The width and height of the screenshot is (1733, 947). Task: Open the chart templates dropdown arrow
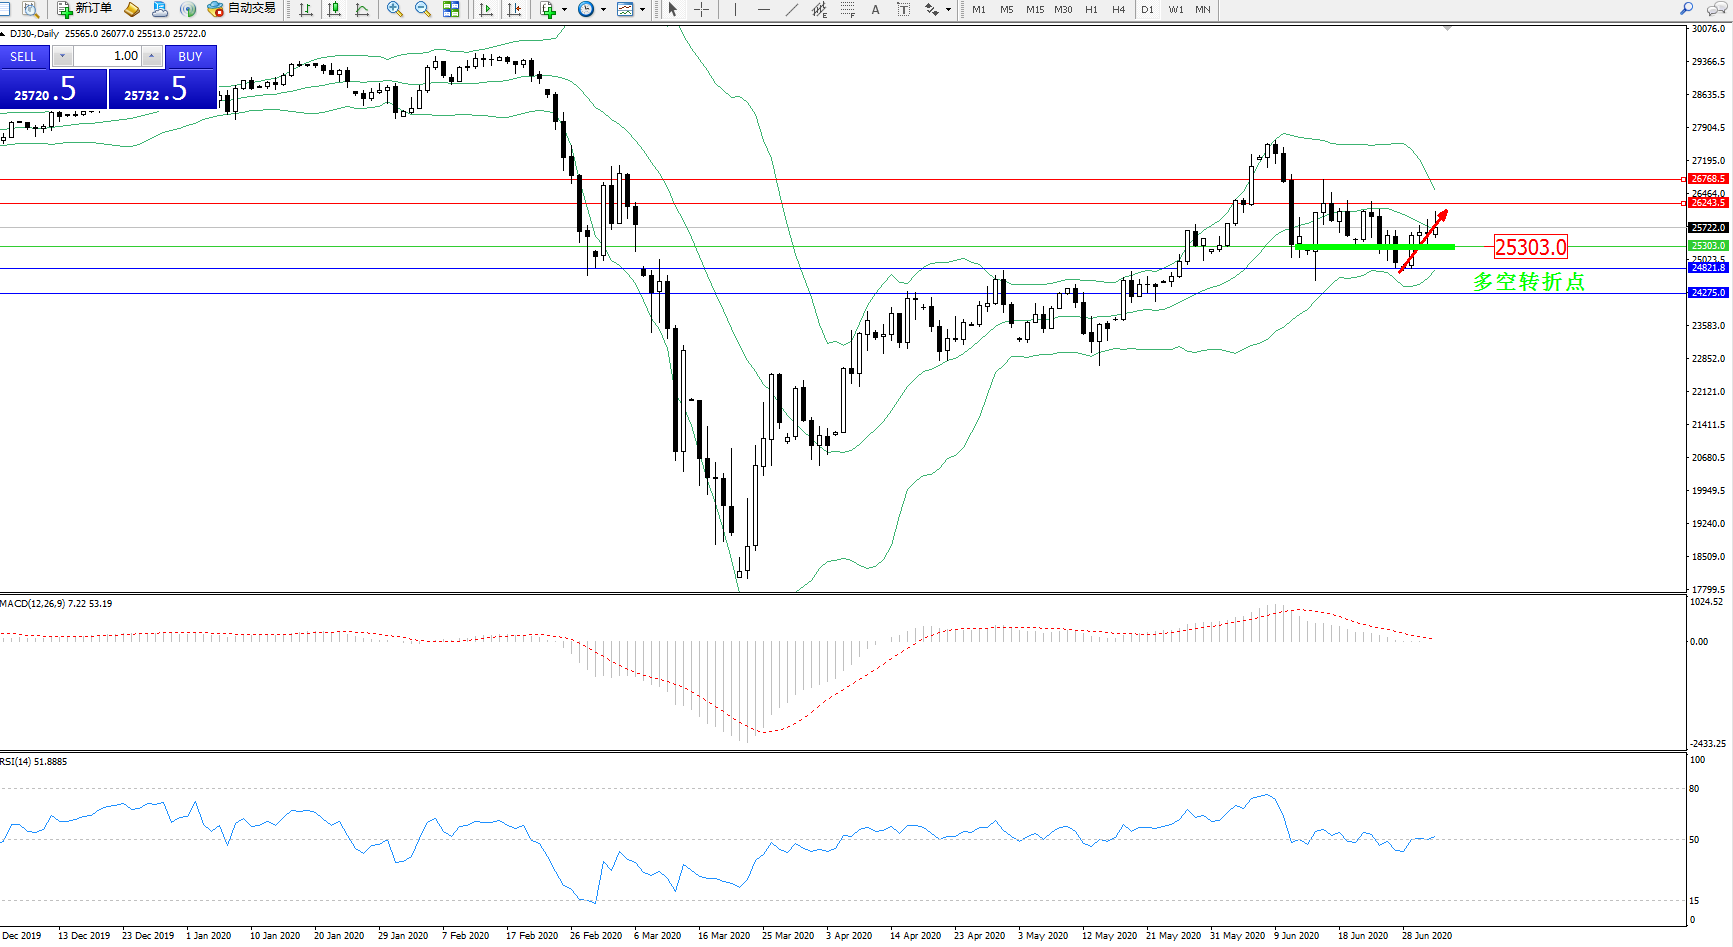click(x=642, y=9)
